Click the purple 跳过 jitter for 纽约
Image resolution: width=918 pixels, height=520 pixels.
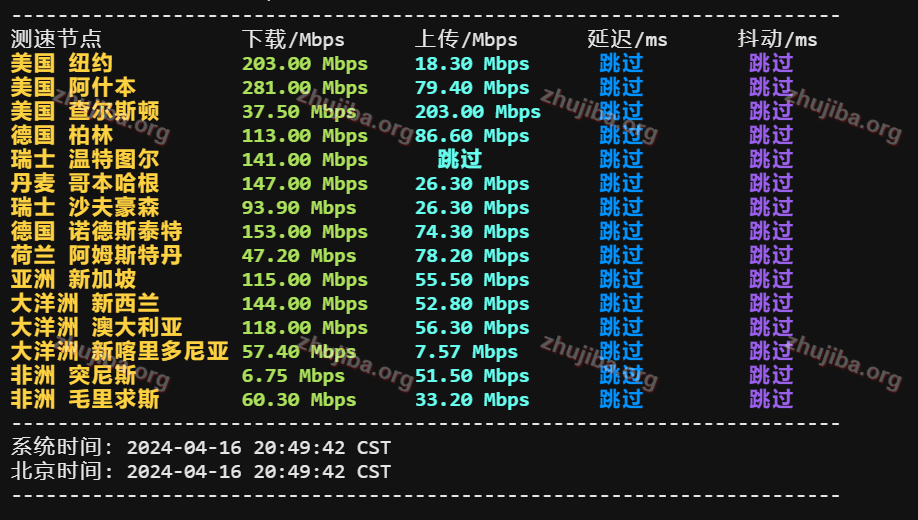pos(771,63)
